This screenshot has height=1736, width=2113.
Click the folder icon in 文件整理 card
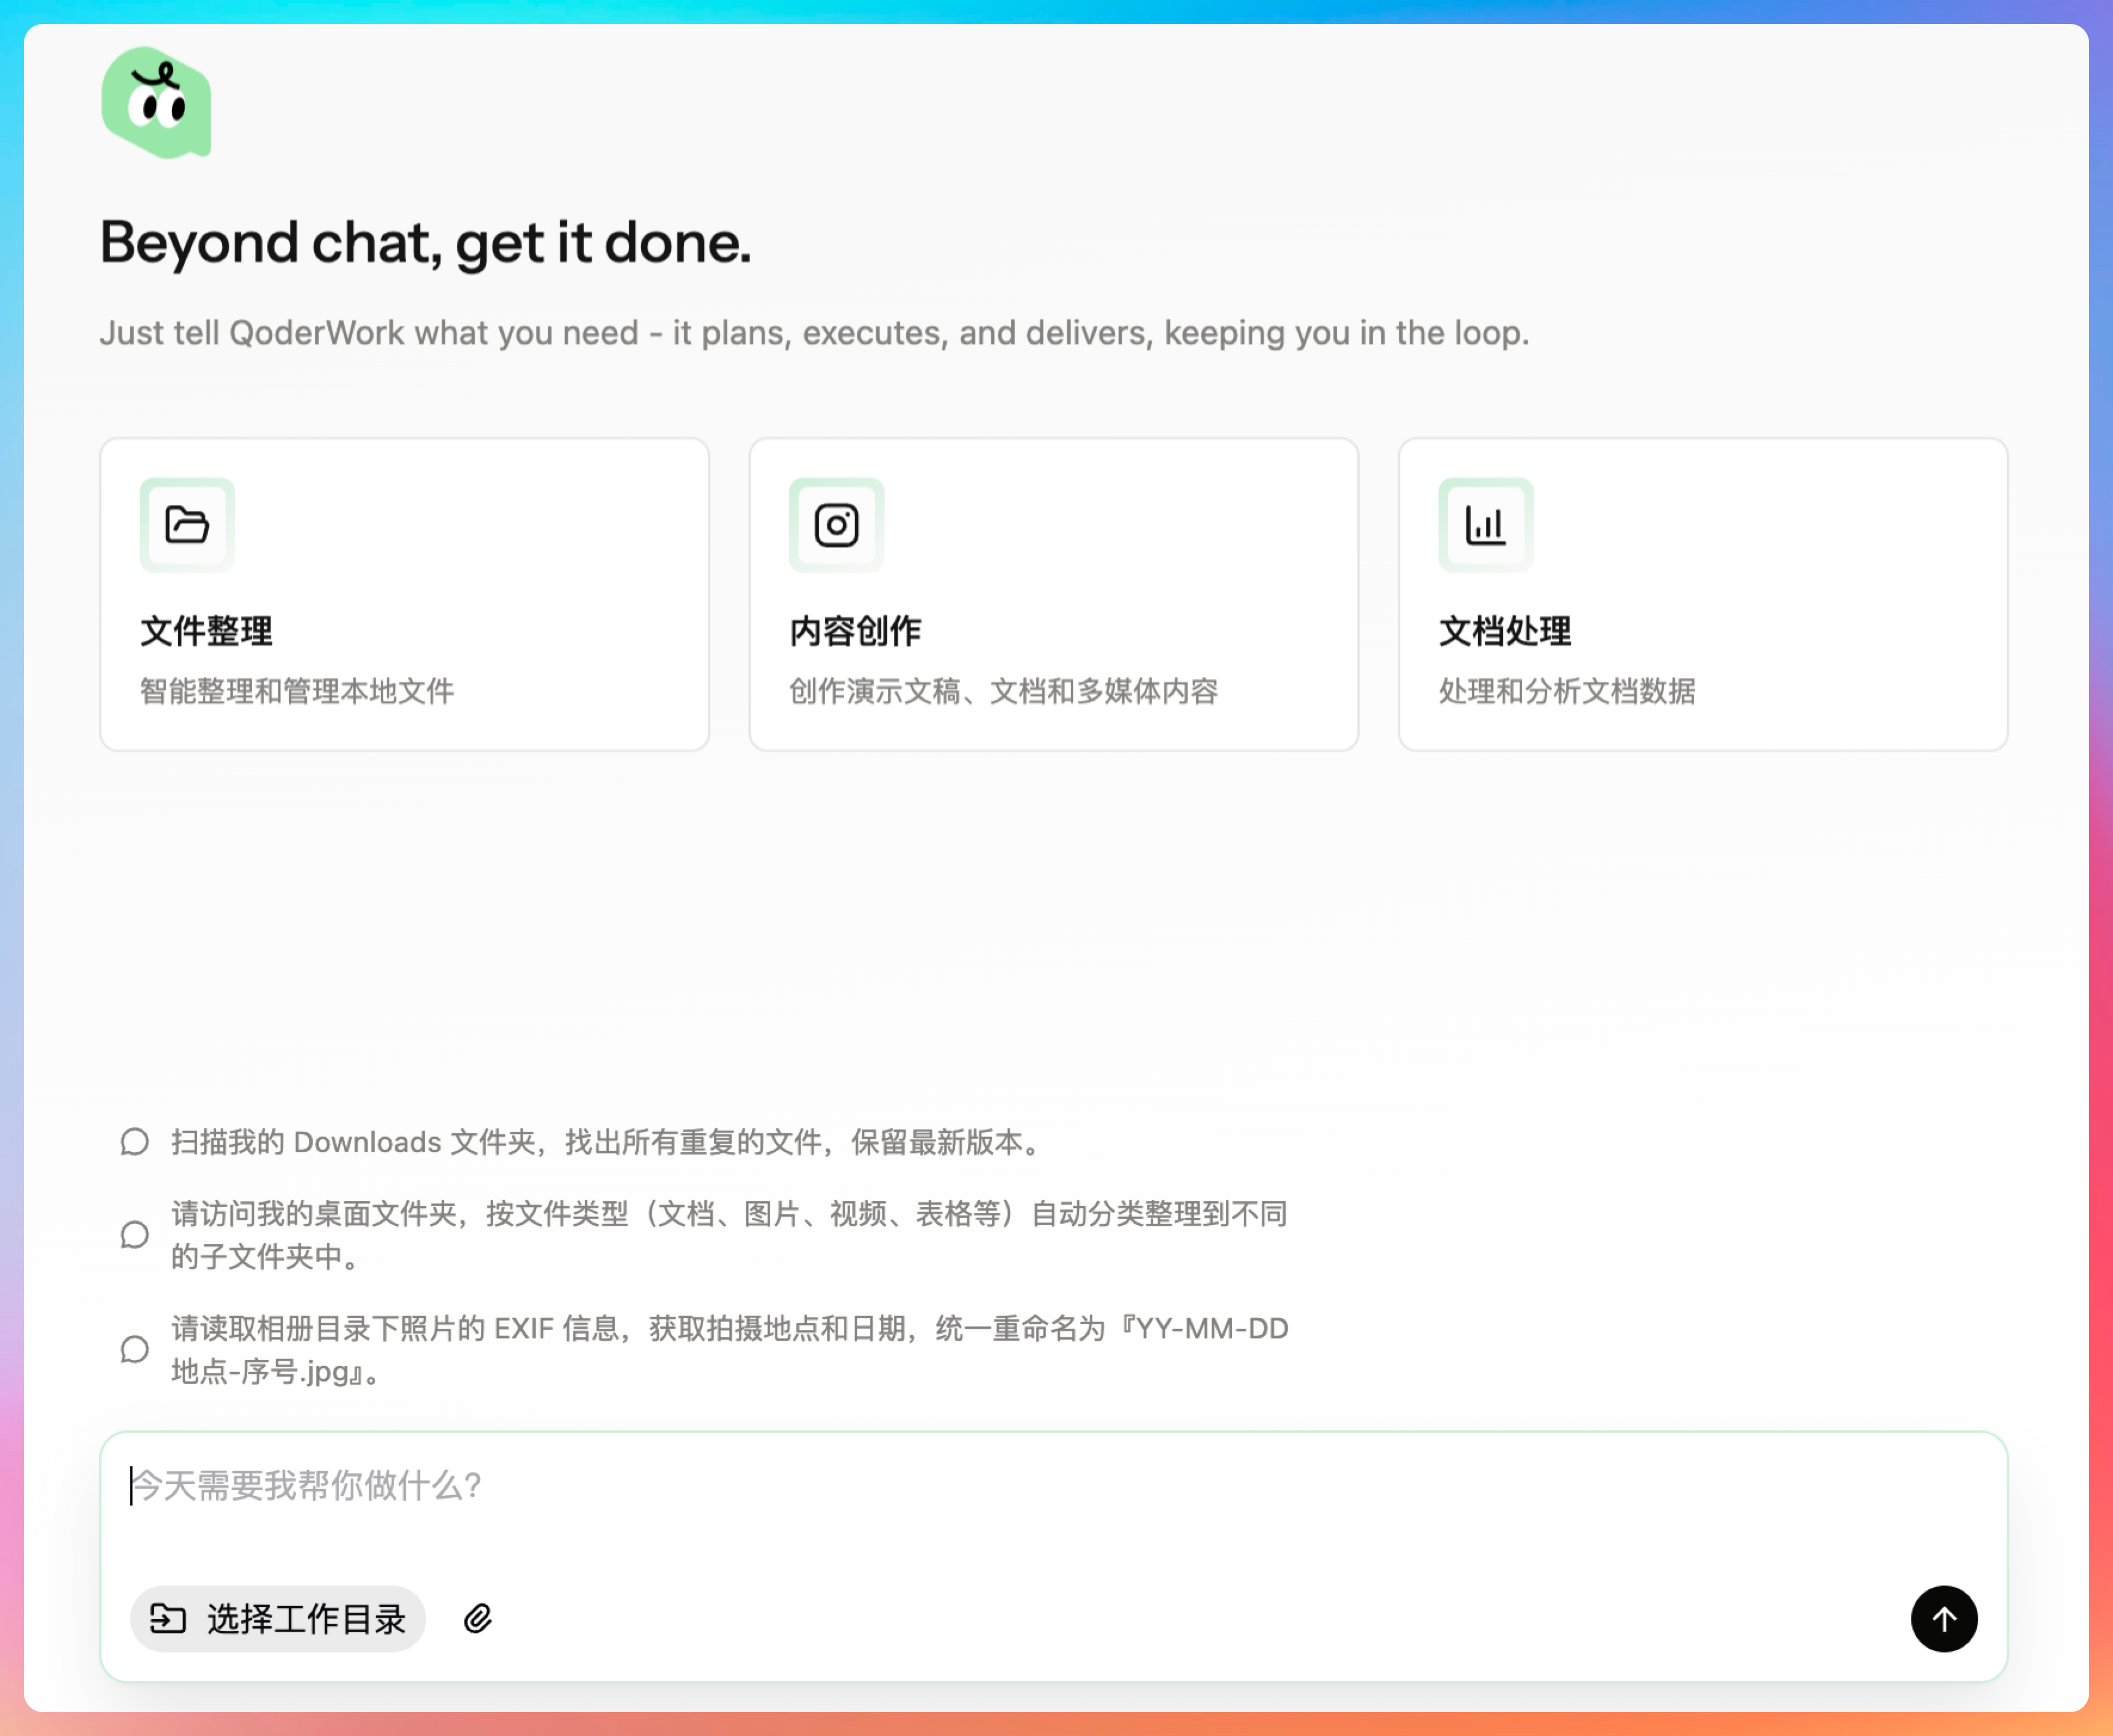click(187, 525)
